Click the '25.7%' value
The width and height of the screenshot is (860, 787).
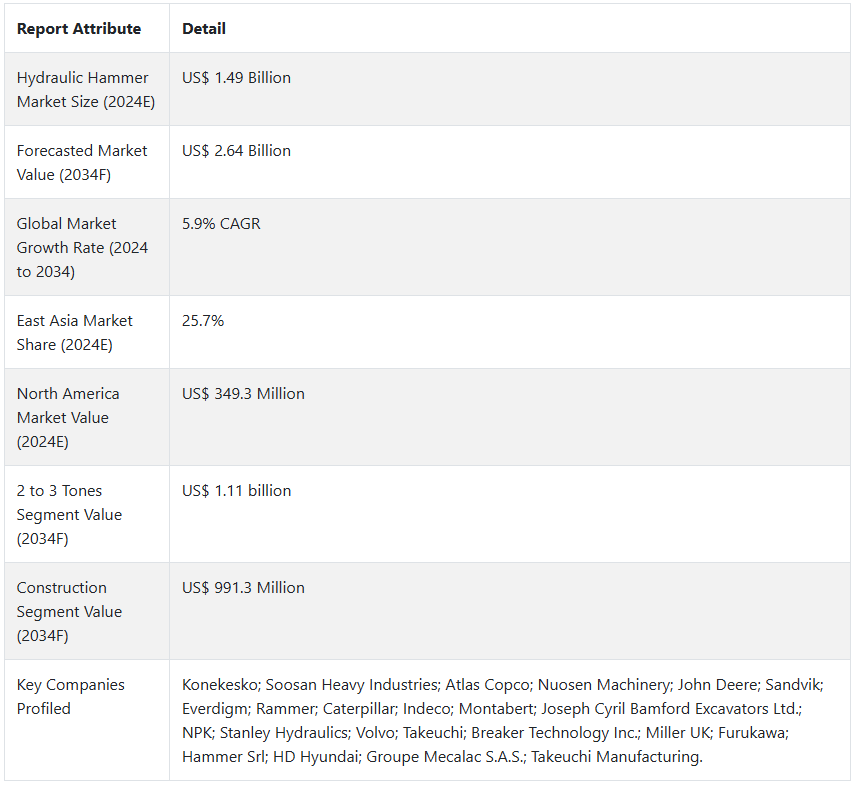pos(203,321)
